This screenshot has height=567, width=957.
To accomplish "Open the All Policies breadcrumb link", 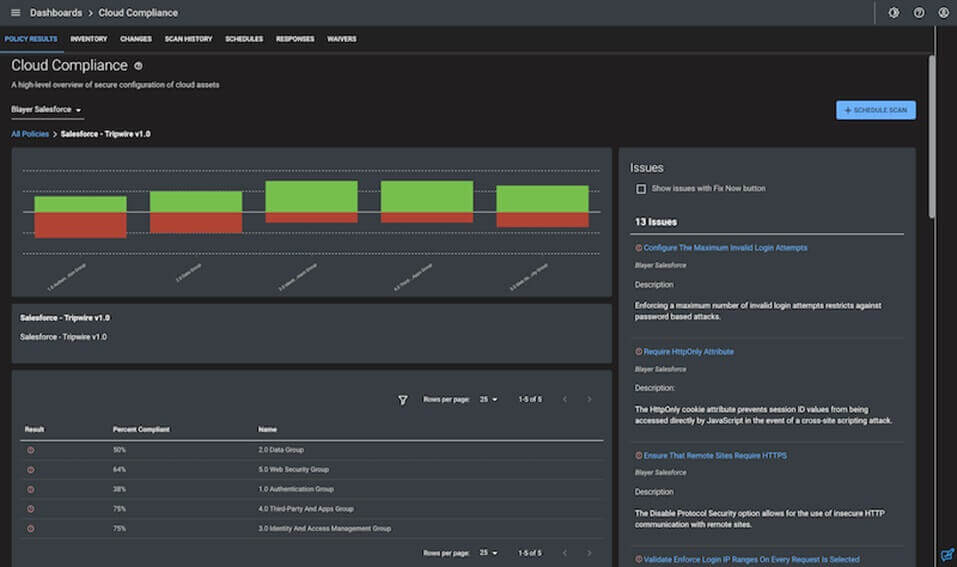I will coord(30,133).
